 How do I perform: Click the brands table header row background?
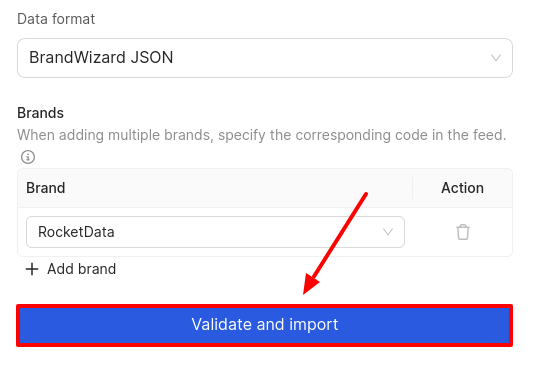(x=265, y=188)
